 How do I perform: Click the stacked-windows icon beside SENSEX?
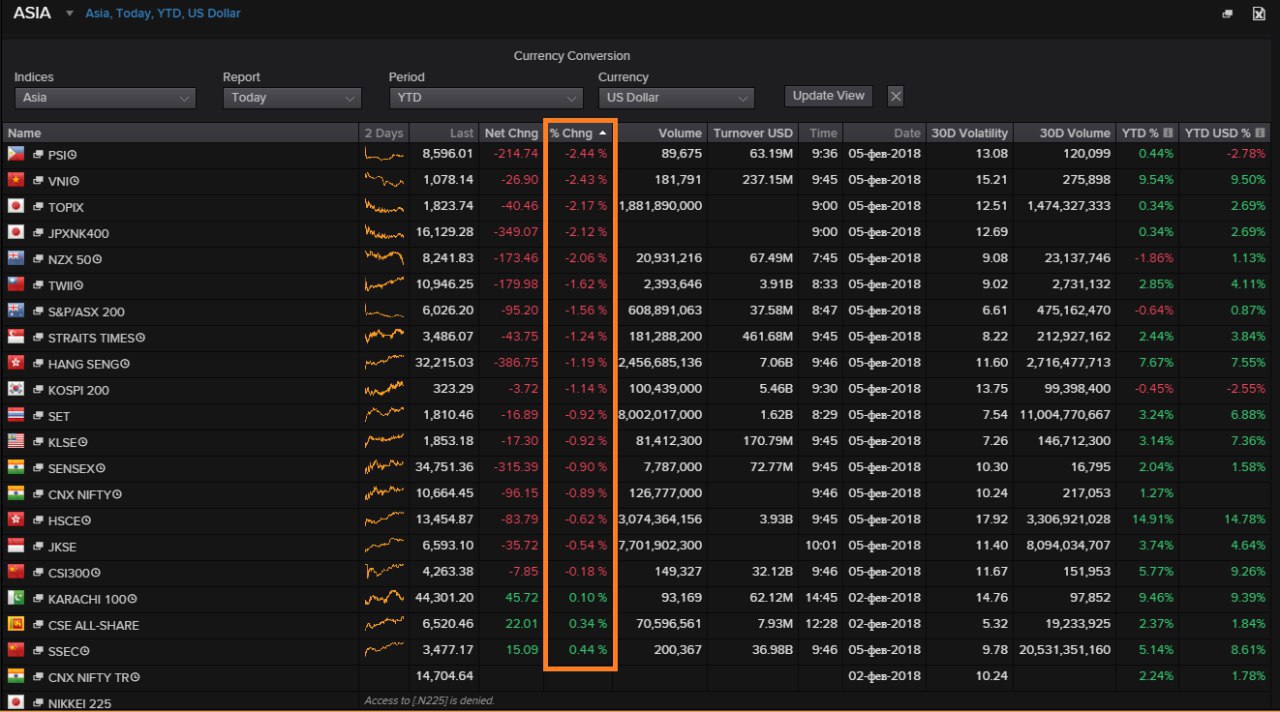click(38, 468)
